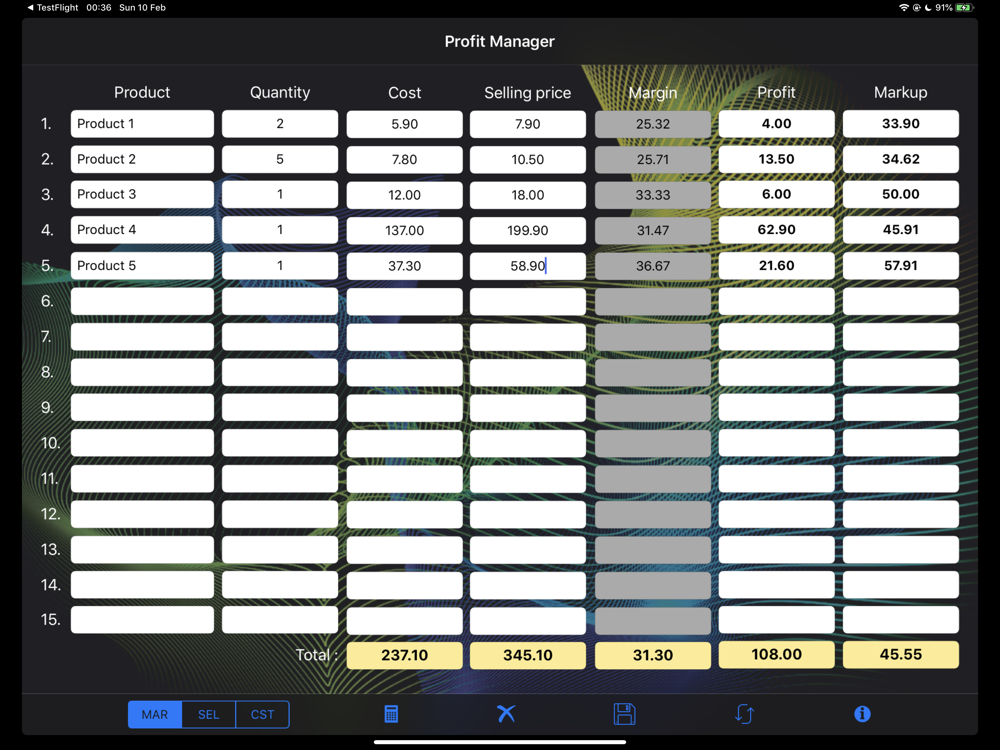Tap the Markup field showing 45.91
1000x750 pixels.
pos(900,230)
